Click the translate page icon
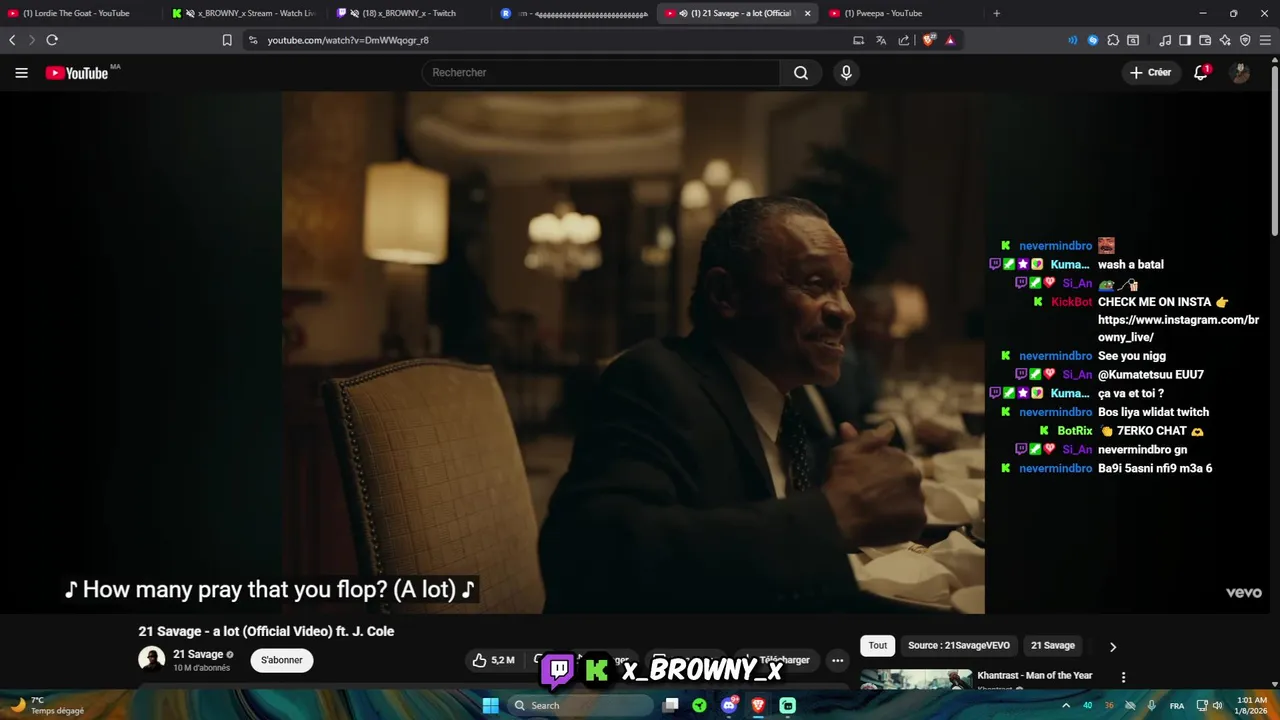This screenshot has height=720, width=1280. [x=881, y=40]
